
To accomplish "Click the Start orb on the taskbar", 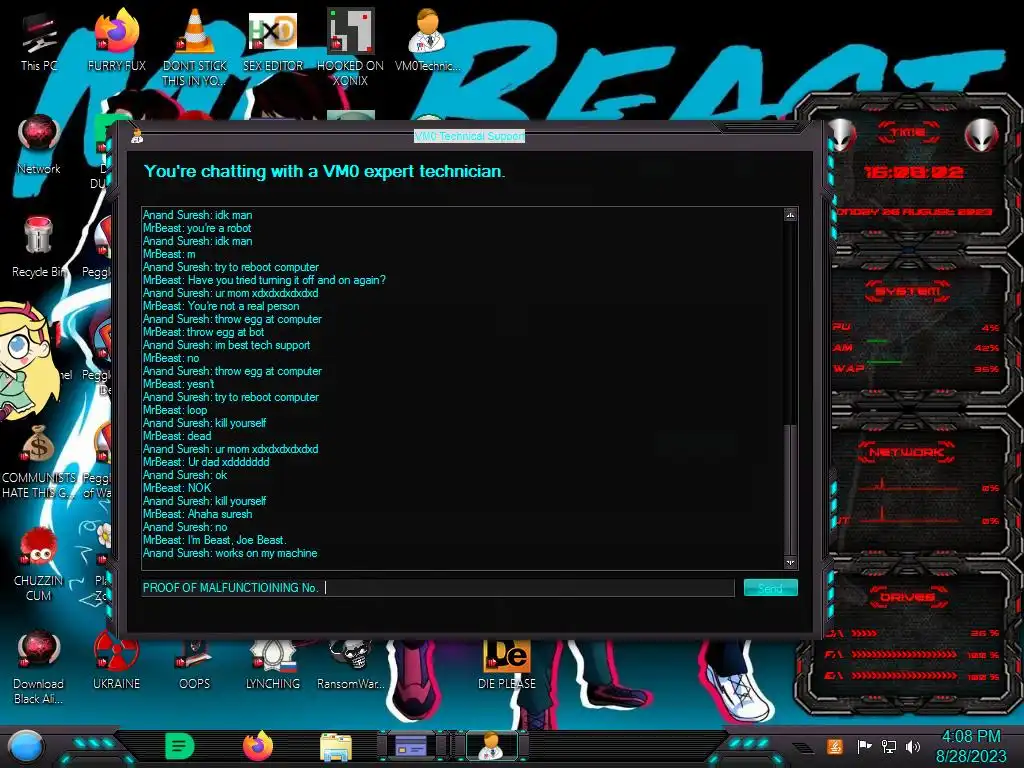I will tap(25, 746).
